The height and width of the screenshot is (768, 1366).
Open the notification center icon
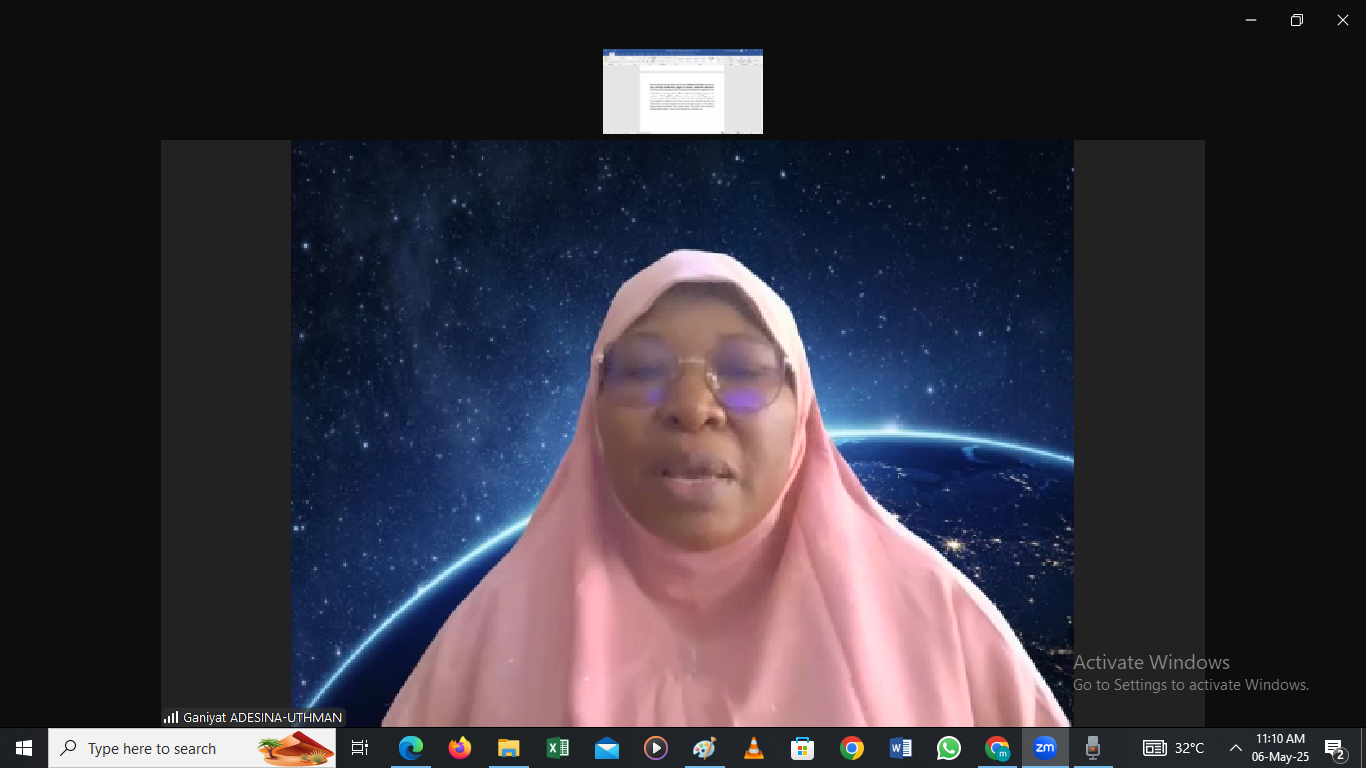pyautogui.click(x=1335, y=748)
